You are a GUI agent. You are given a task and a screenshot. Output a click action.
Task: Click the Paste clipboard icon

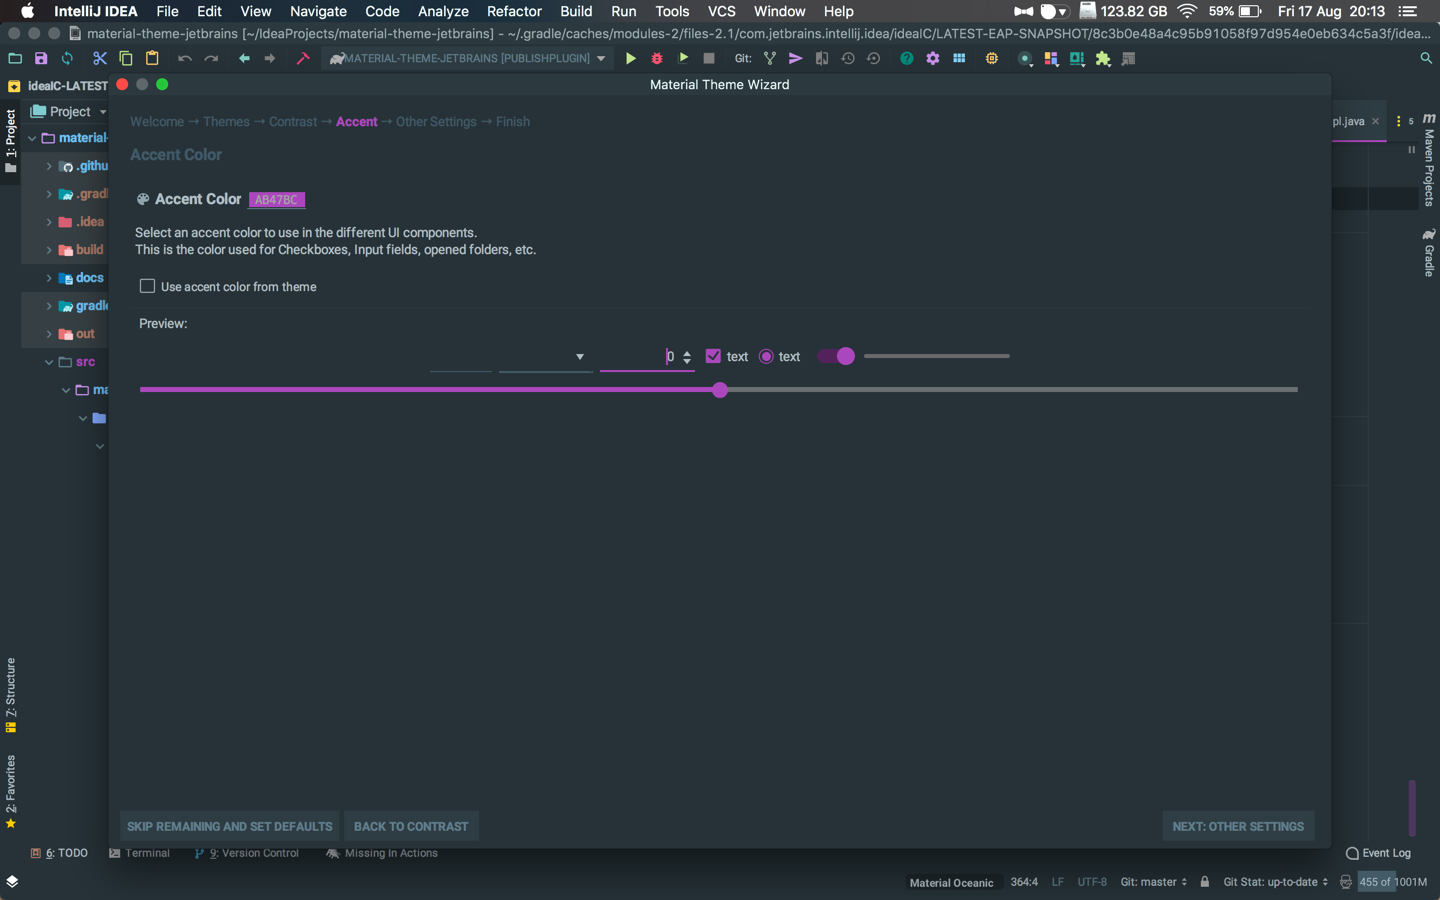[152, 59]
